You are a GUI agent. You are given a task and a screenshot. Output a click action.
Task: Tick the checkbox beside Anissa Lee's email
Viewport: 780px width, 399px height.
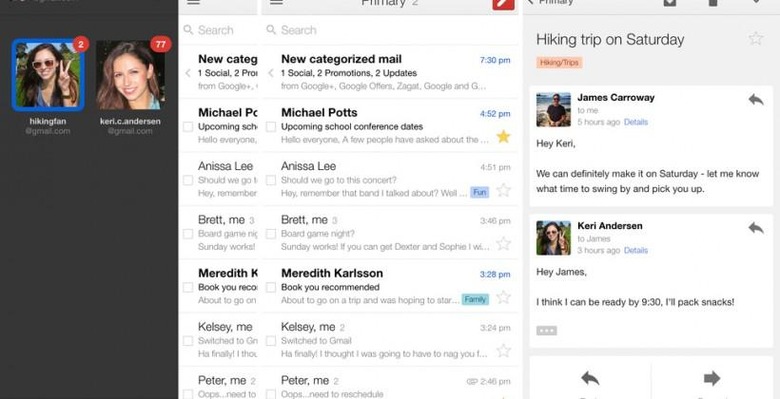[x=271, y=180]
